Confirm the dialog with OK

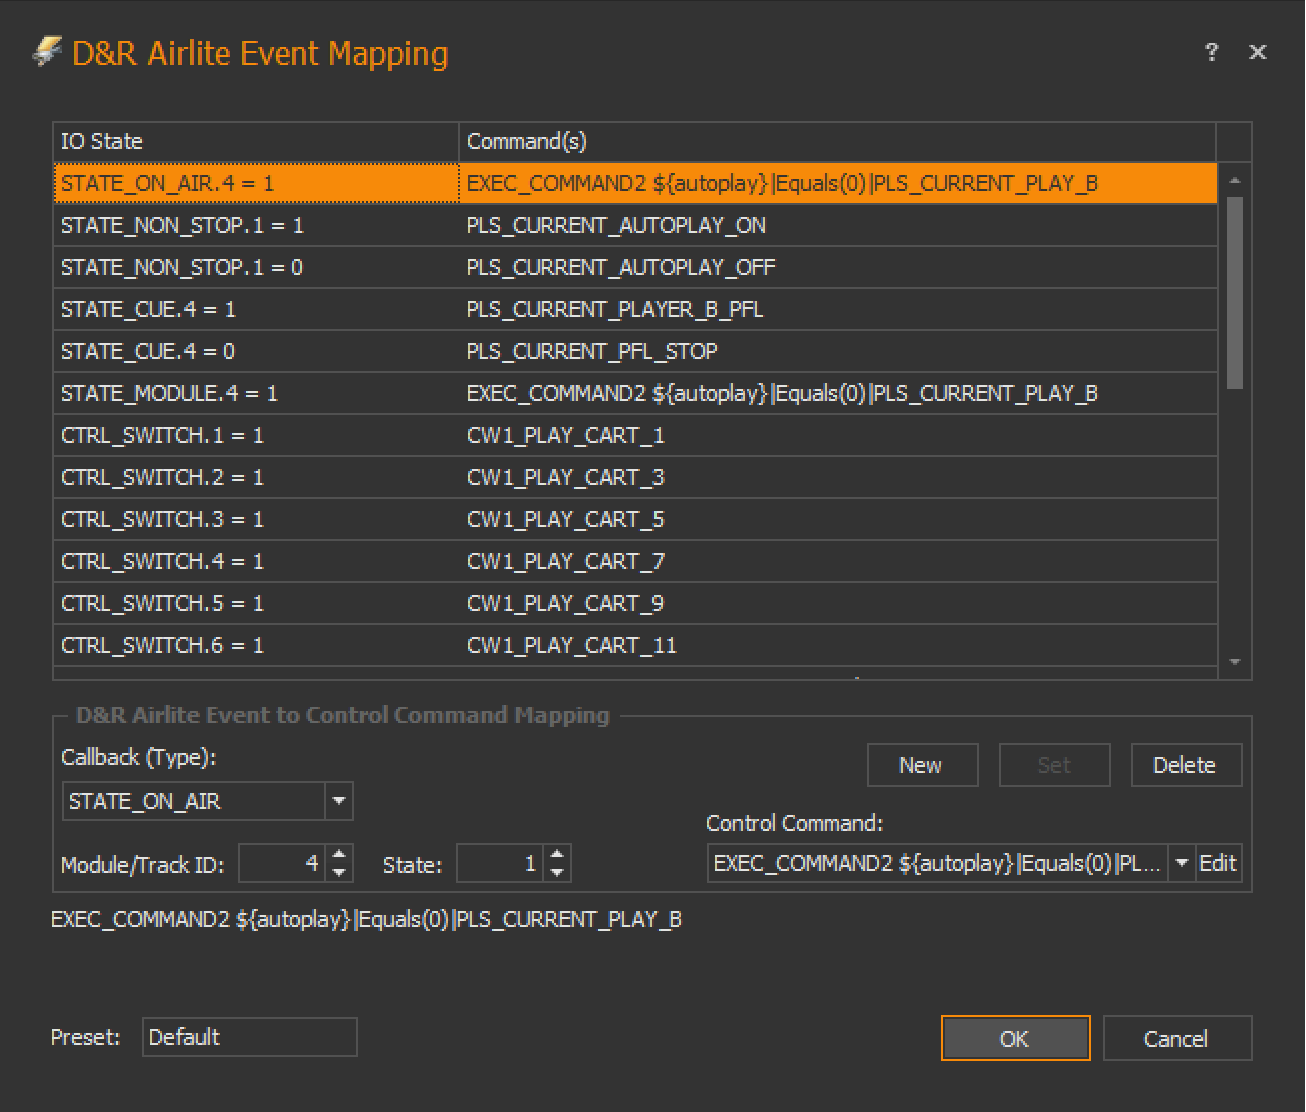pyautogui.click(x=1015, y=1038)
